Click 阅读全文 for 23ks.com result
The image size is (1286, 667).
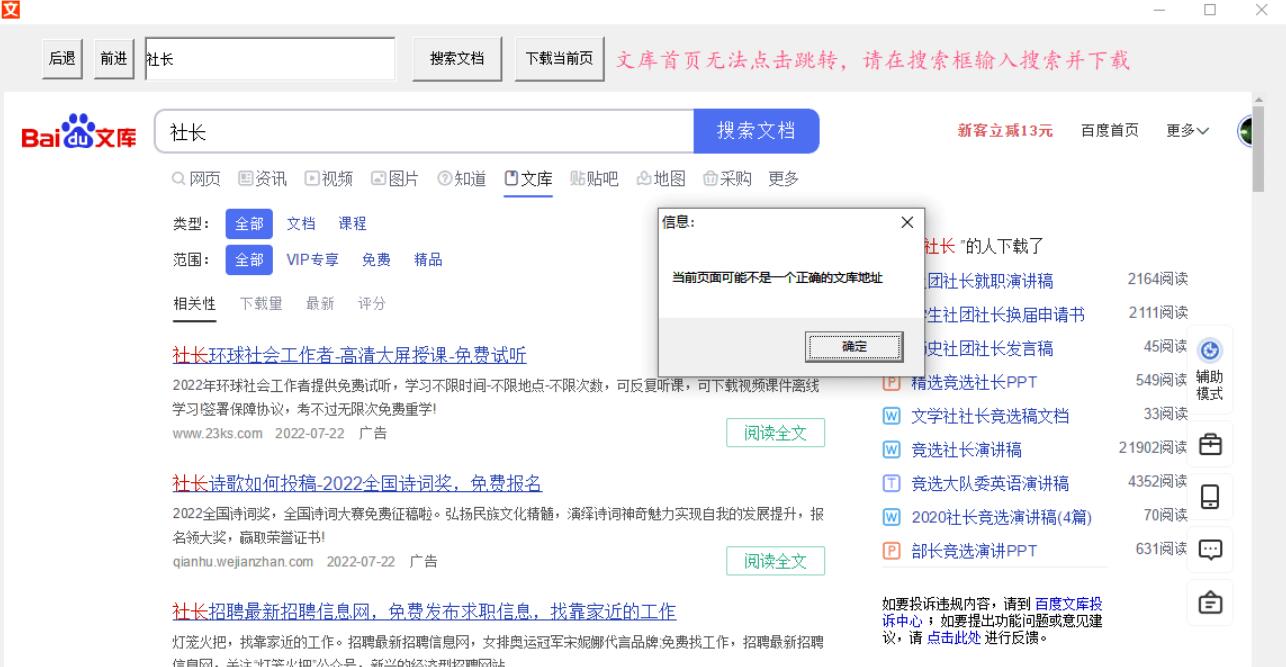(x=775, y=433)
